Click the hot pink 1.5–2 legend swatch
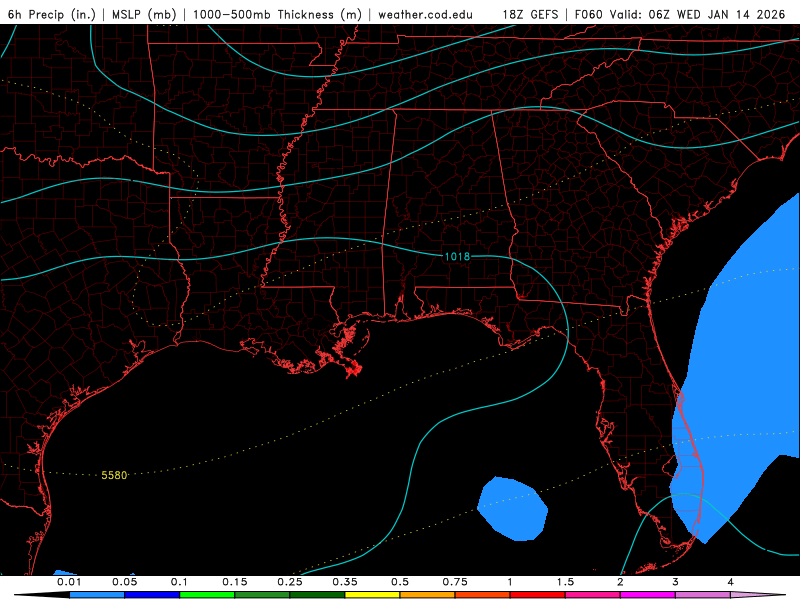 point(593,595)
